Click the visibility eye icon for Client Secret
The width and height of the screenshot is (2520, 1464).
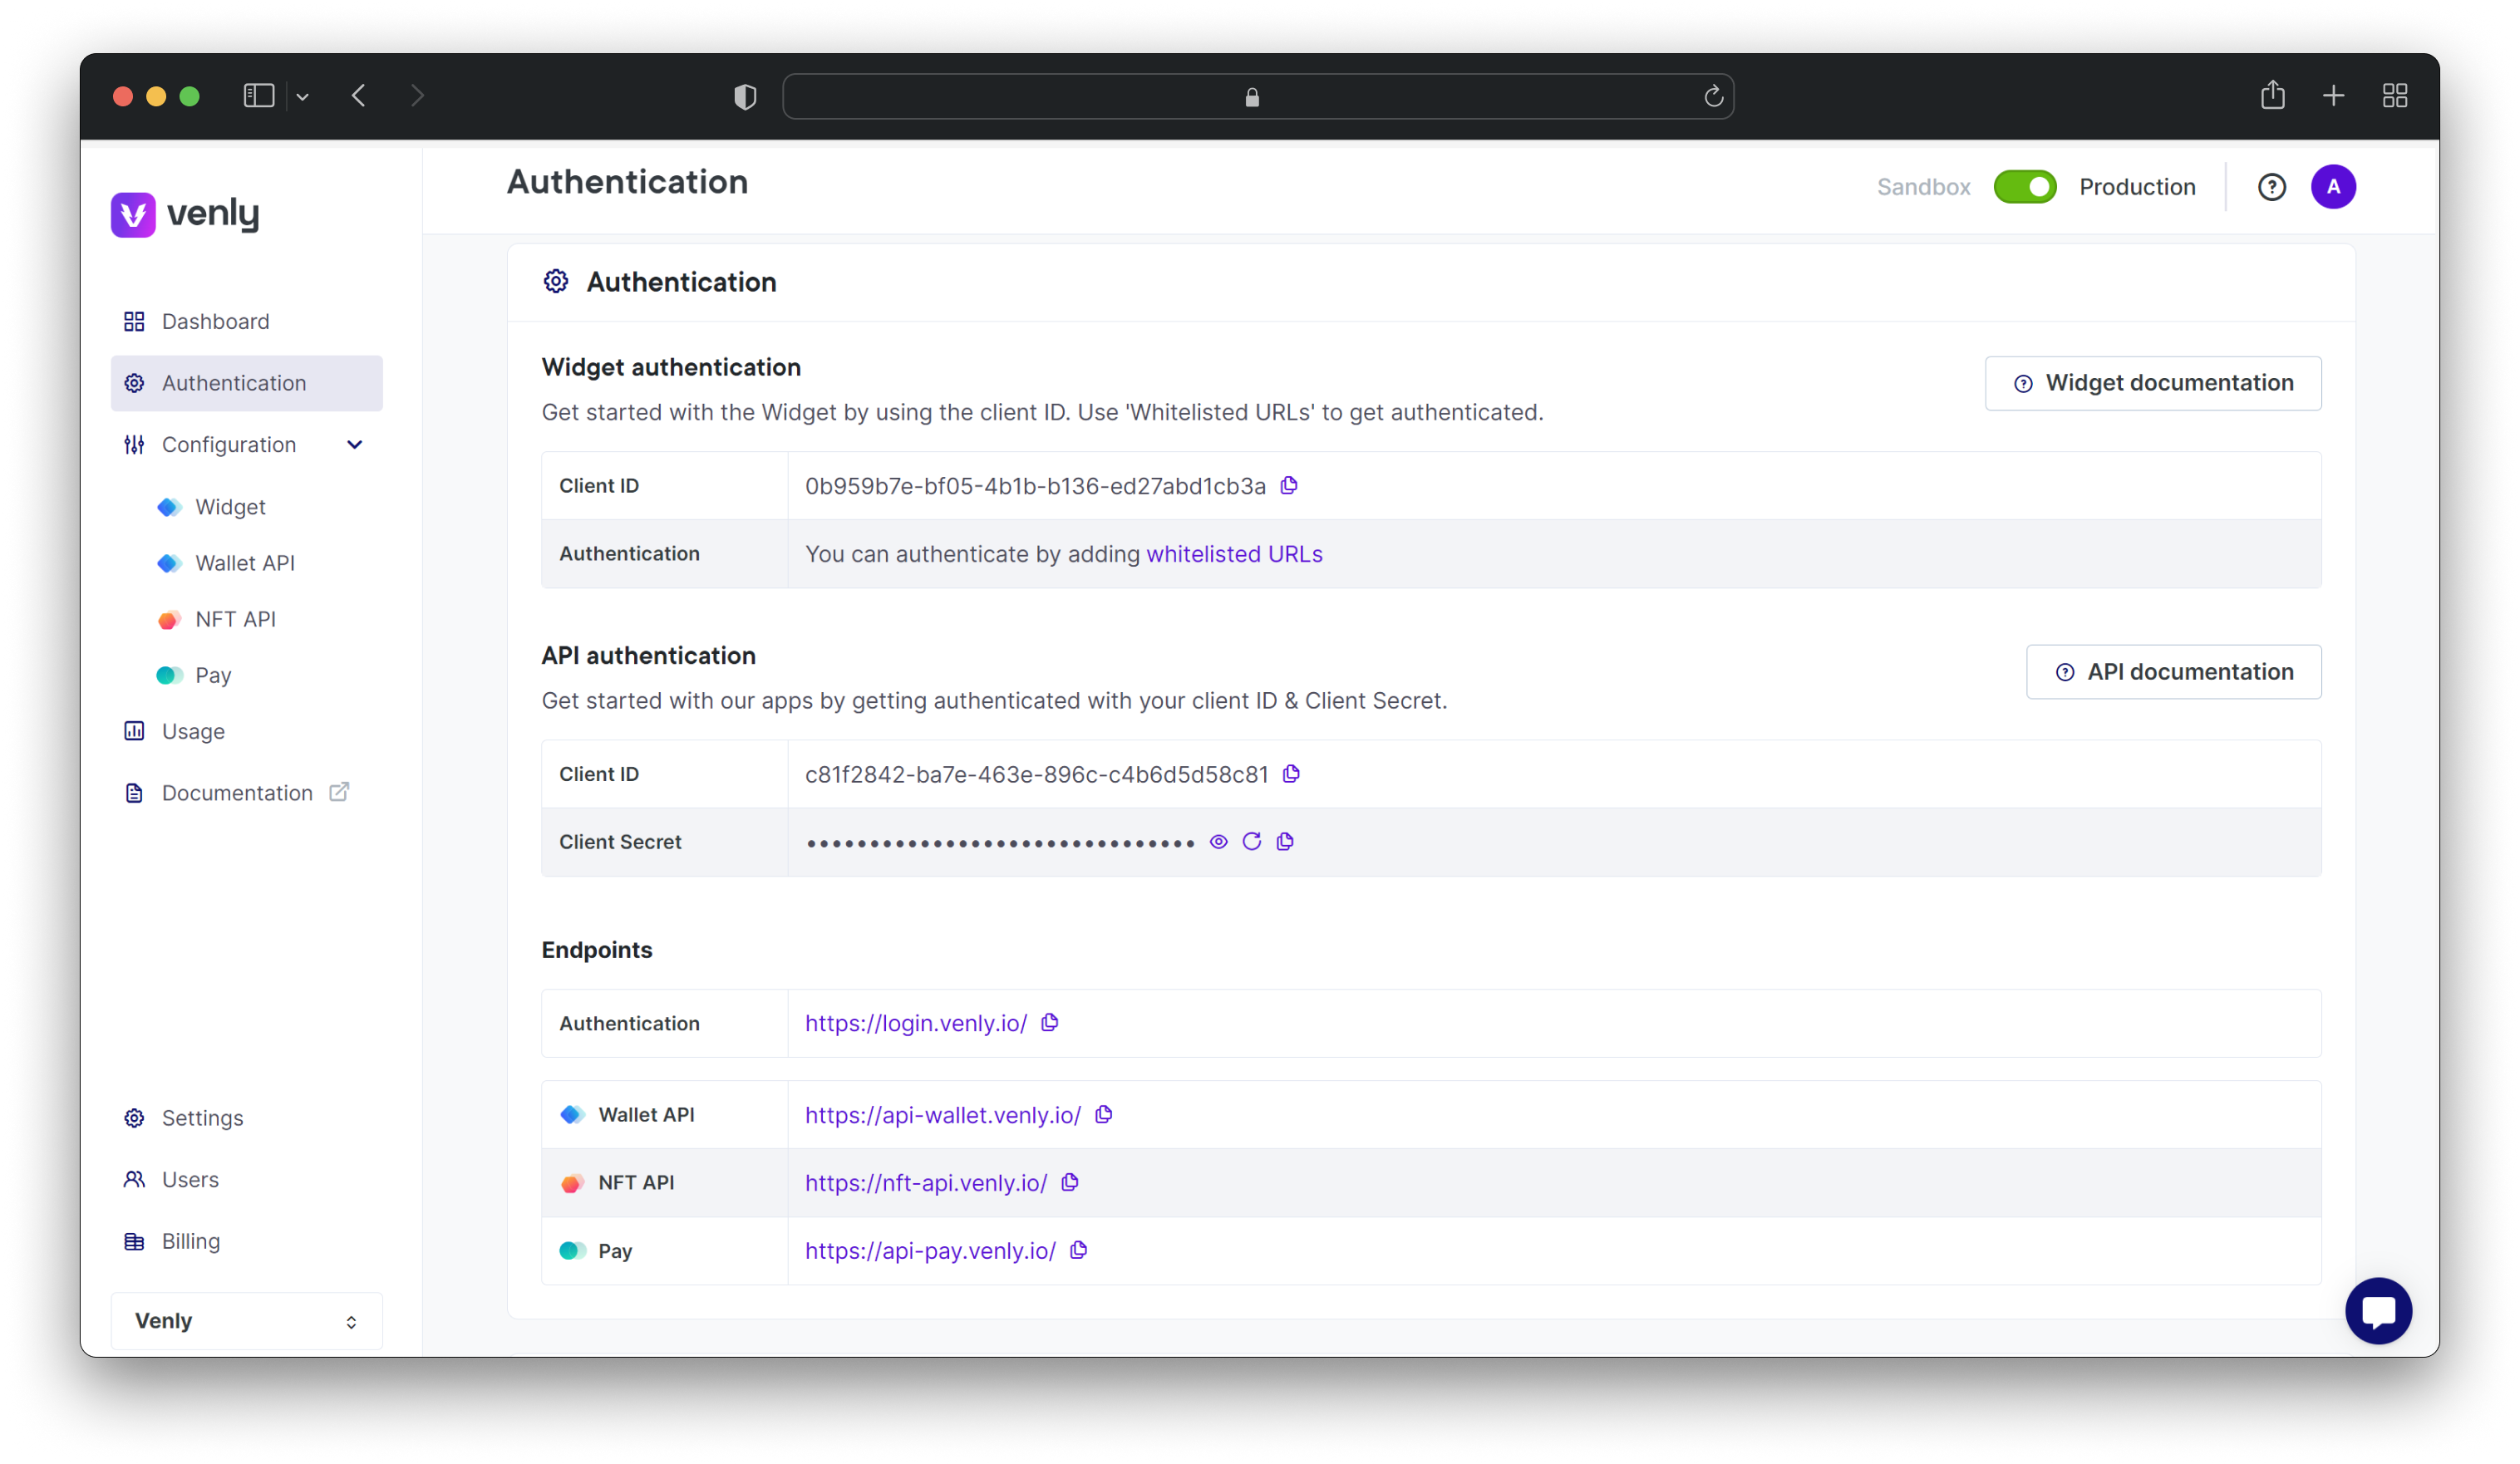coord(1220,842)
